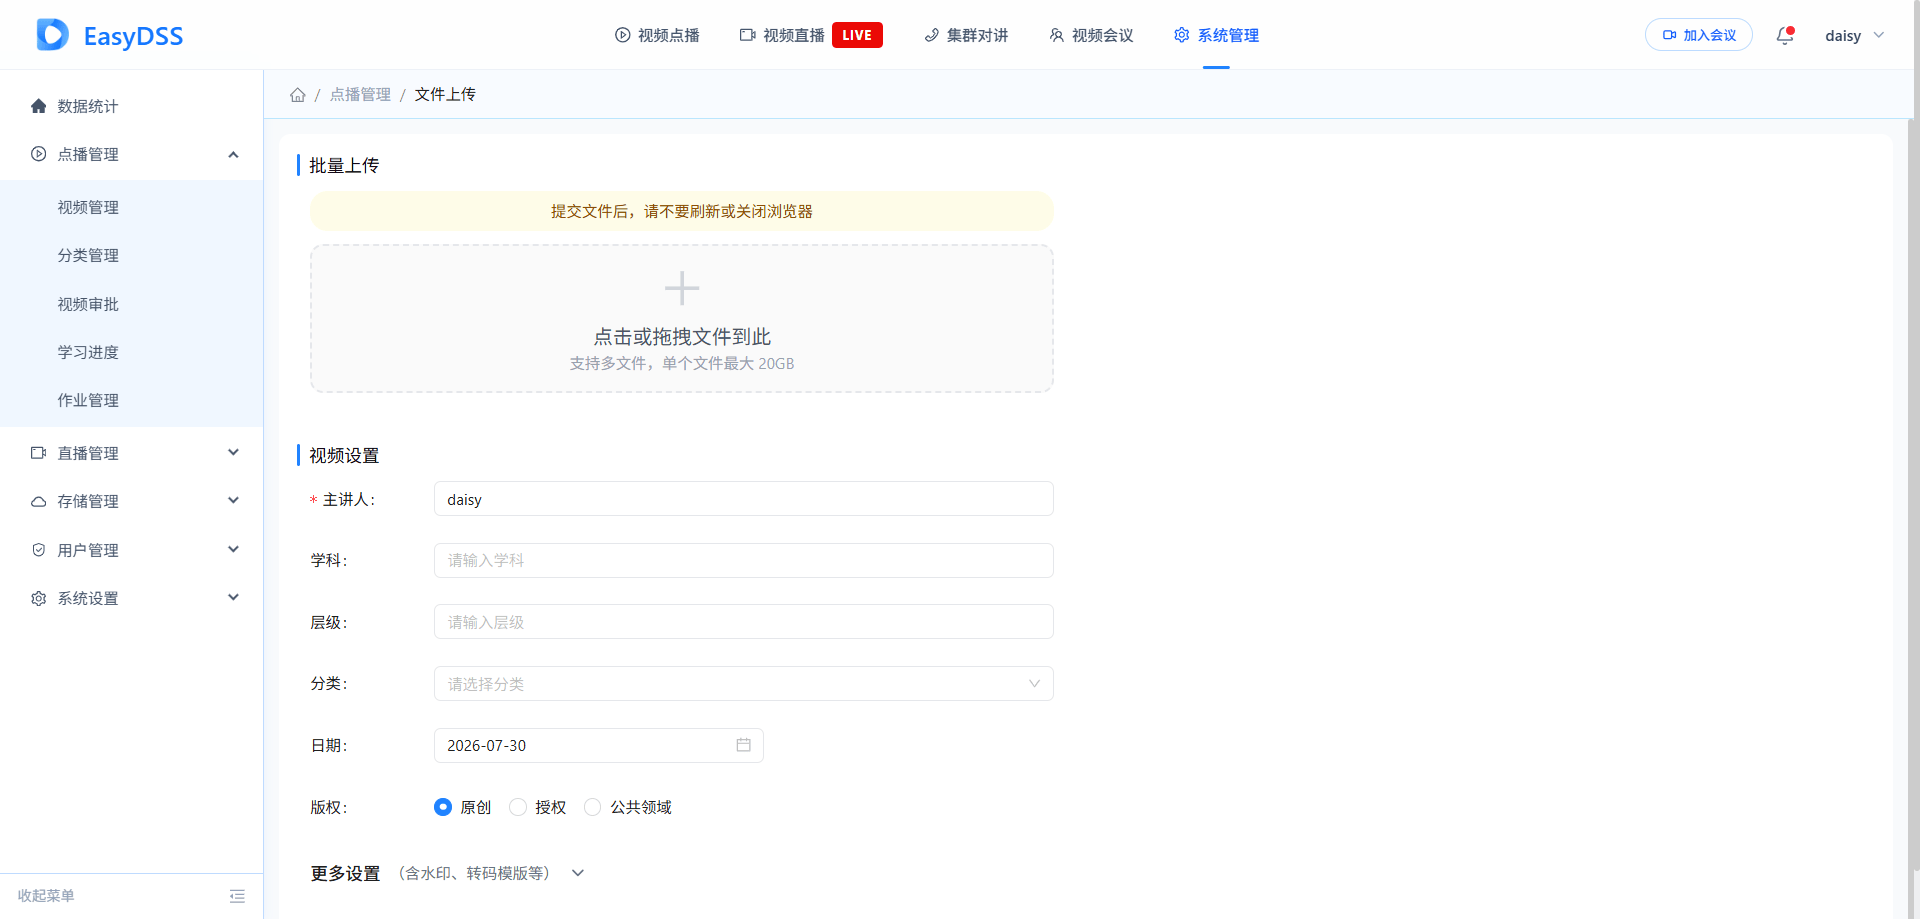1920x919 pixels.
Task: Switch to the 视频直播 top tab
Action: (x=811, y=35)
